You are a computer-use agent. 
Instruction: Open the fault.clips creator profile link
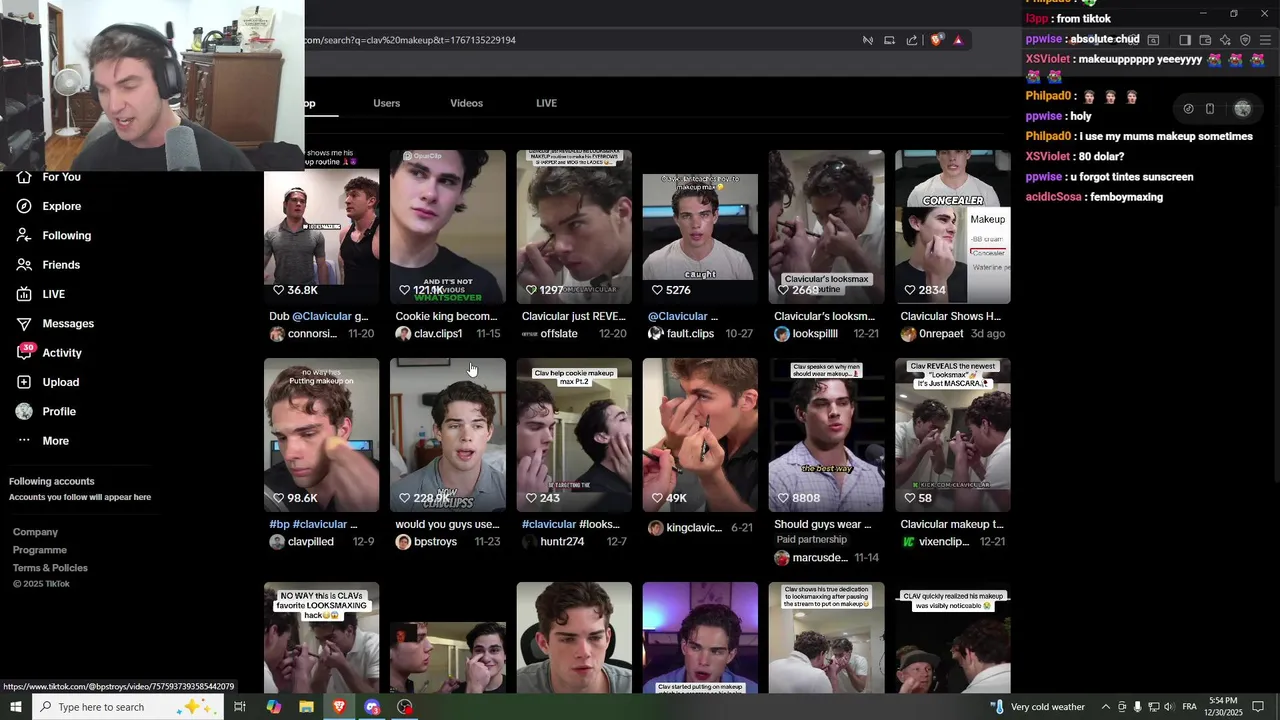click(690, 334)
